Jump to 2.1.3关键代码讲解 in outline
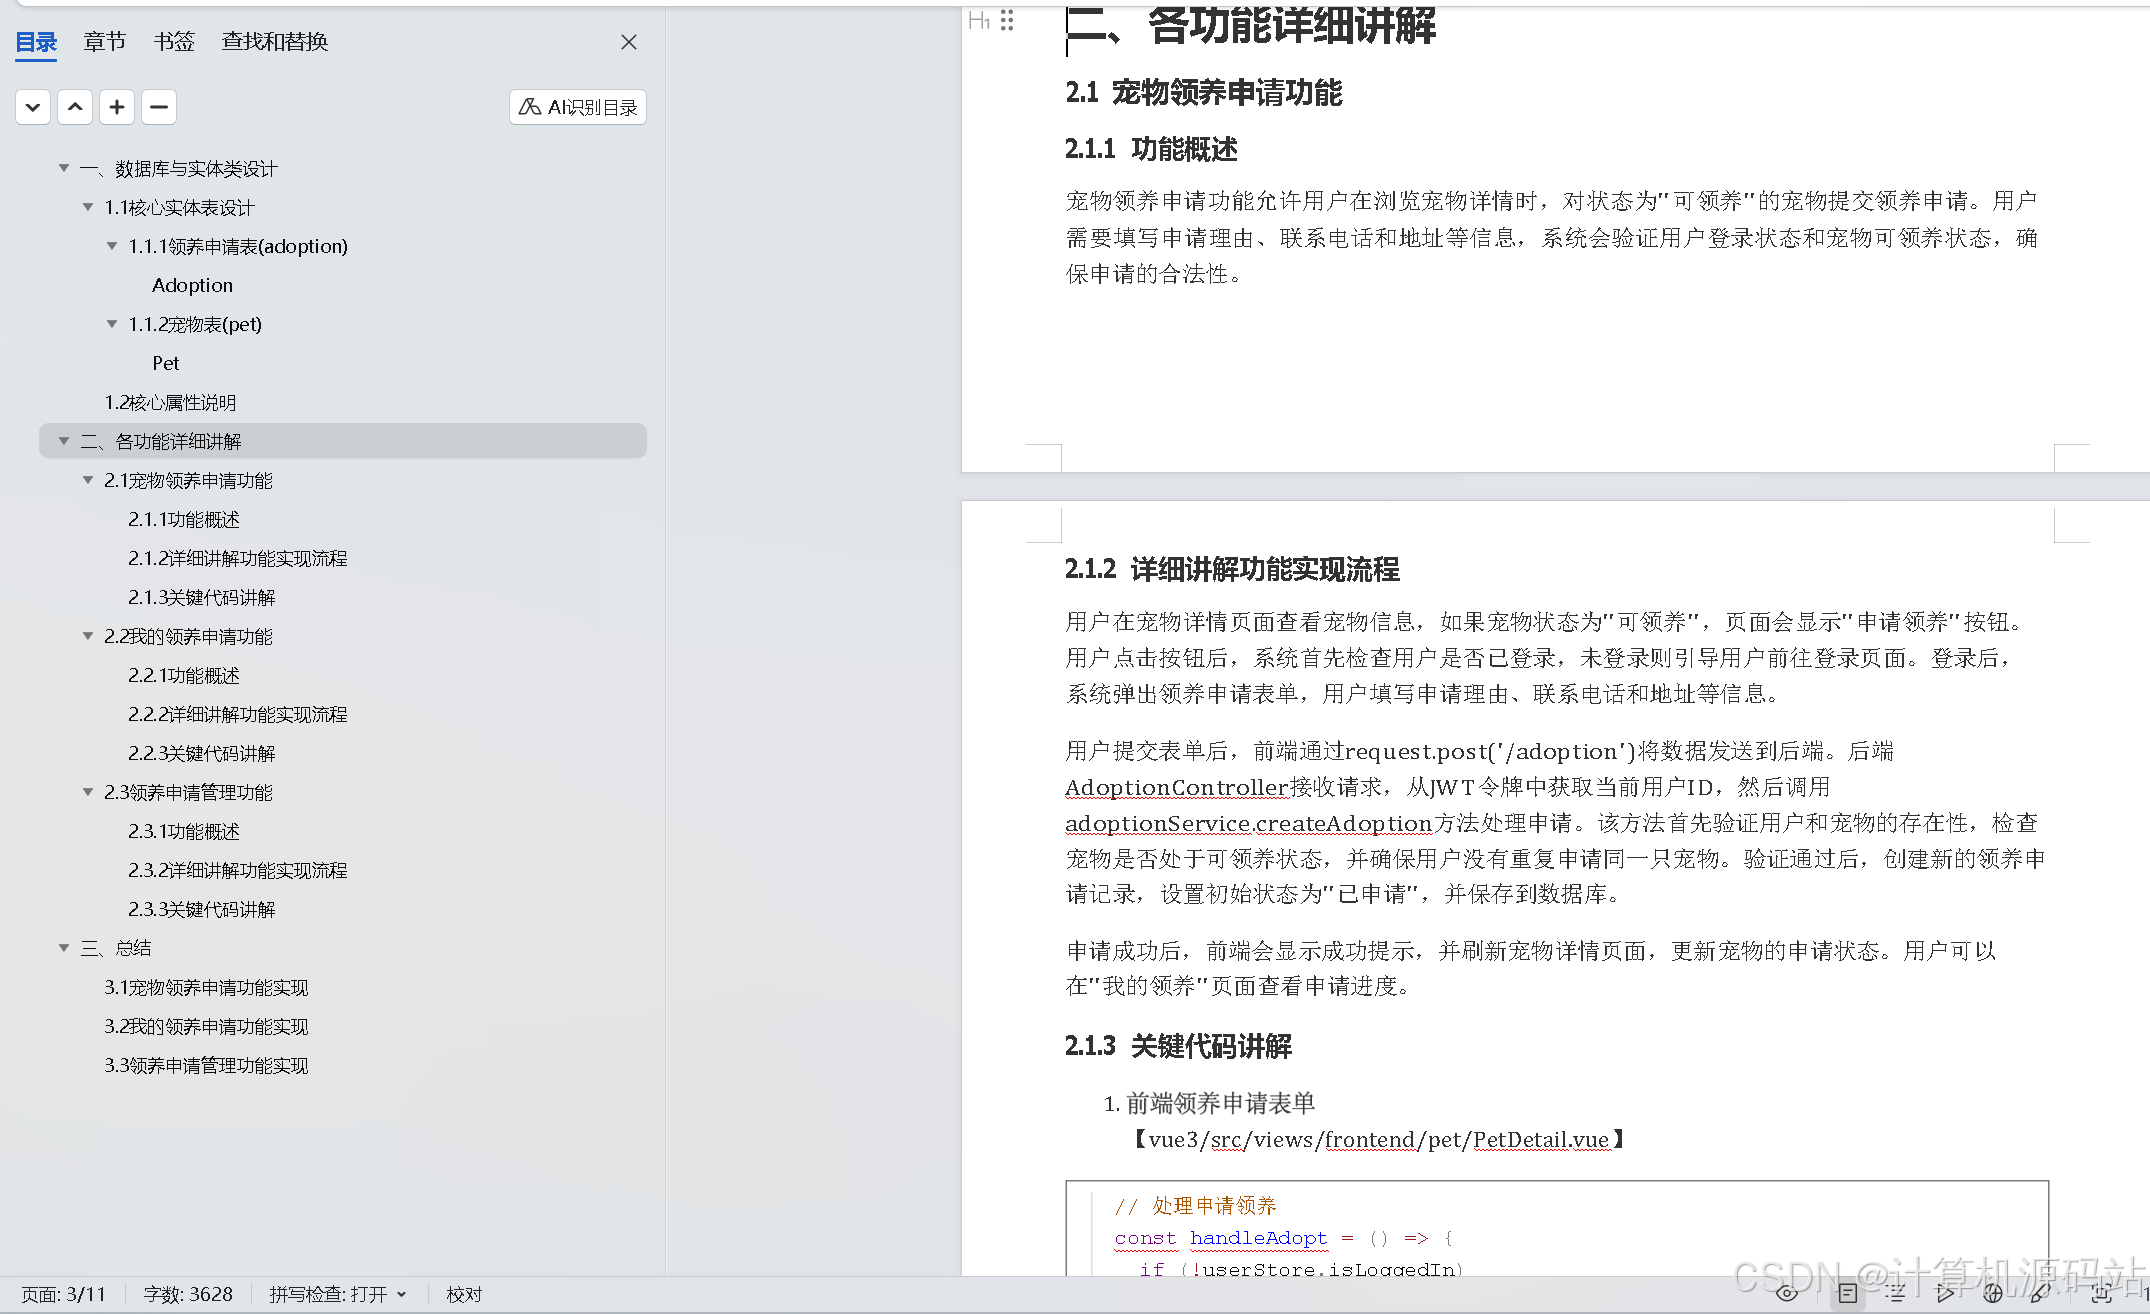 202,597
